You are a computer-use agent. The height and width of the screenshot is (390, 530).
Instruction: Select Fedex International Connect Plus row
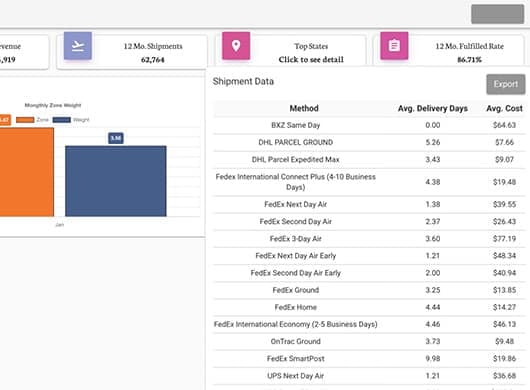point(369,182)
